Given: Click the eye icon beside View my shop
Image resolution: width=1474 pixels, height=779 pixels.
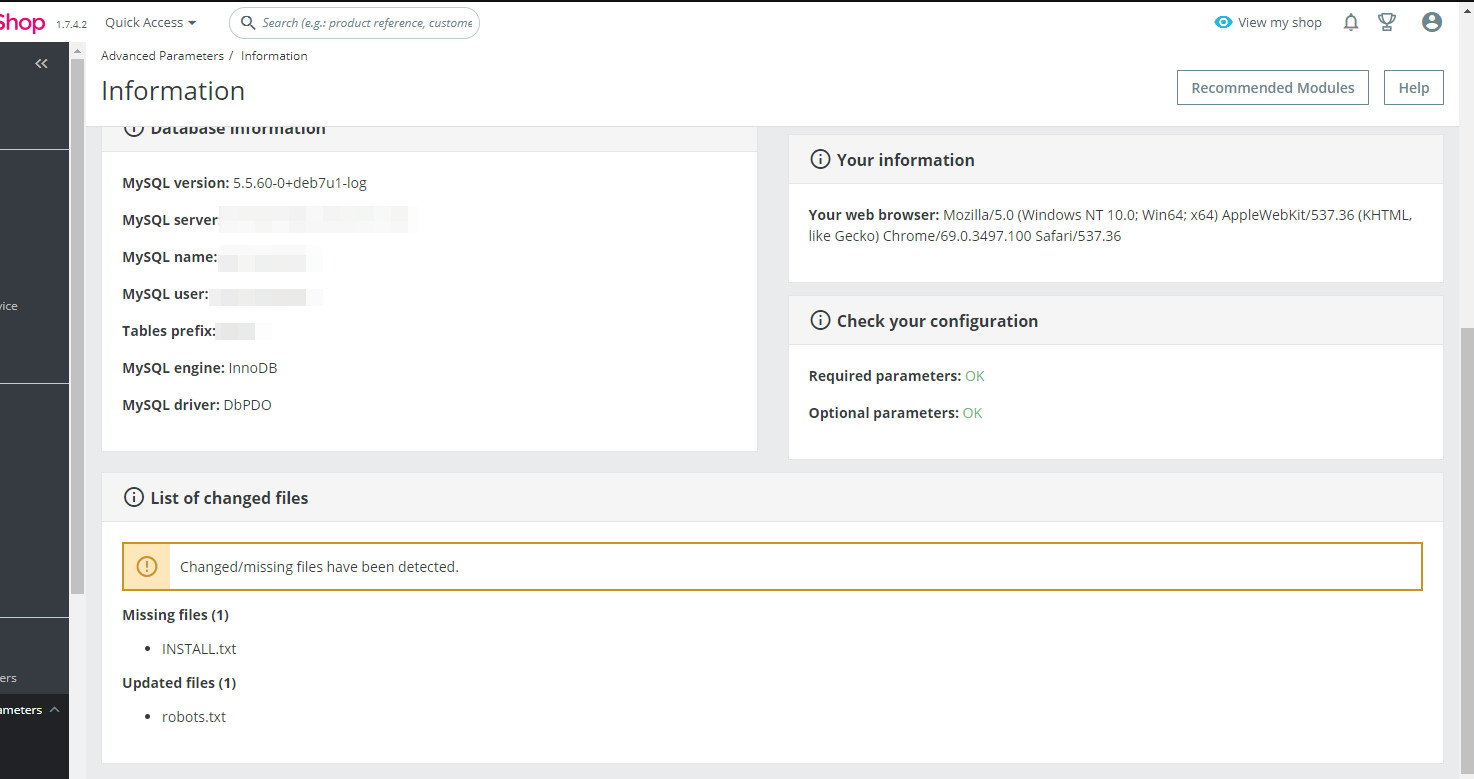Looking at the screenshot, I should click(1223, 22).
